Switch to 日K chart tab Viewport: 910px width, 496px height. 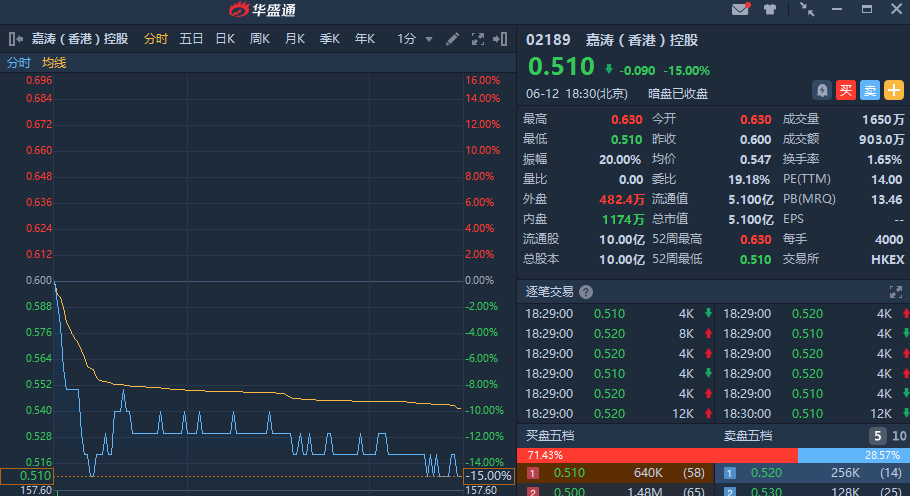click(225, 39)
